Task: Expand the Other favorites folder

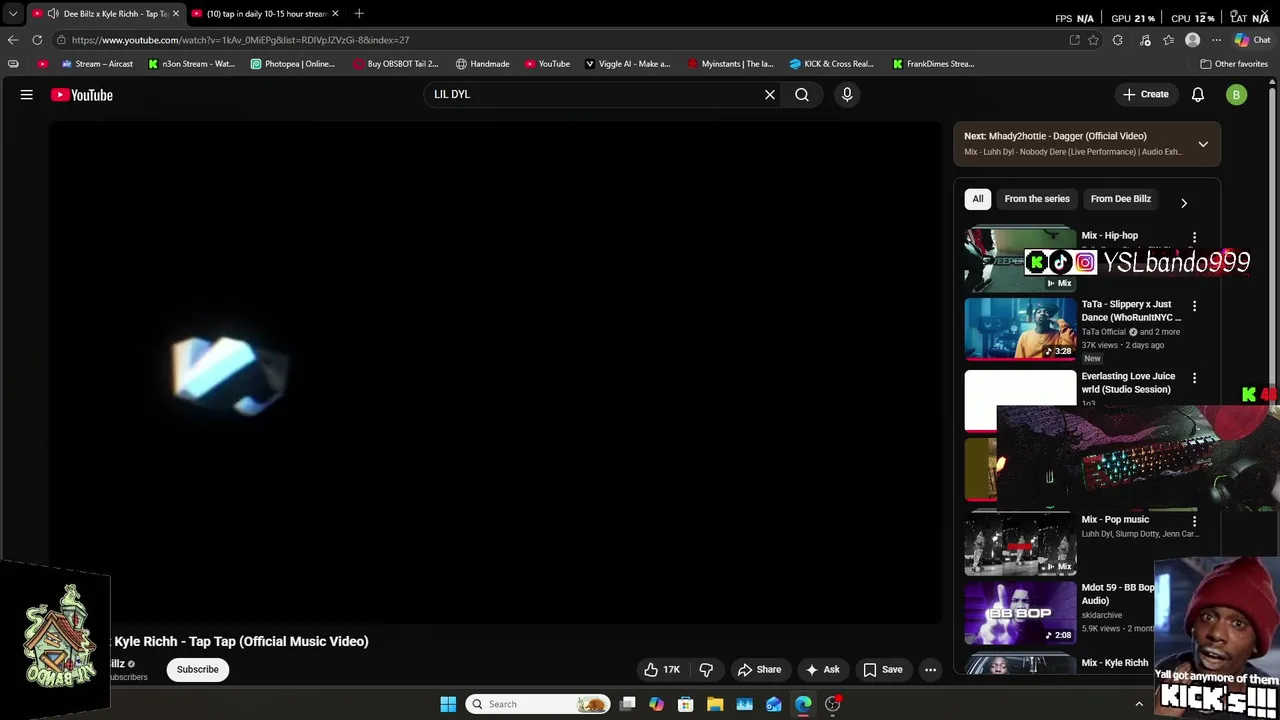Action: [1234, 64]
